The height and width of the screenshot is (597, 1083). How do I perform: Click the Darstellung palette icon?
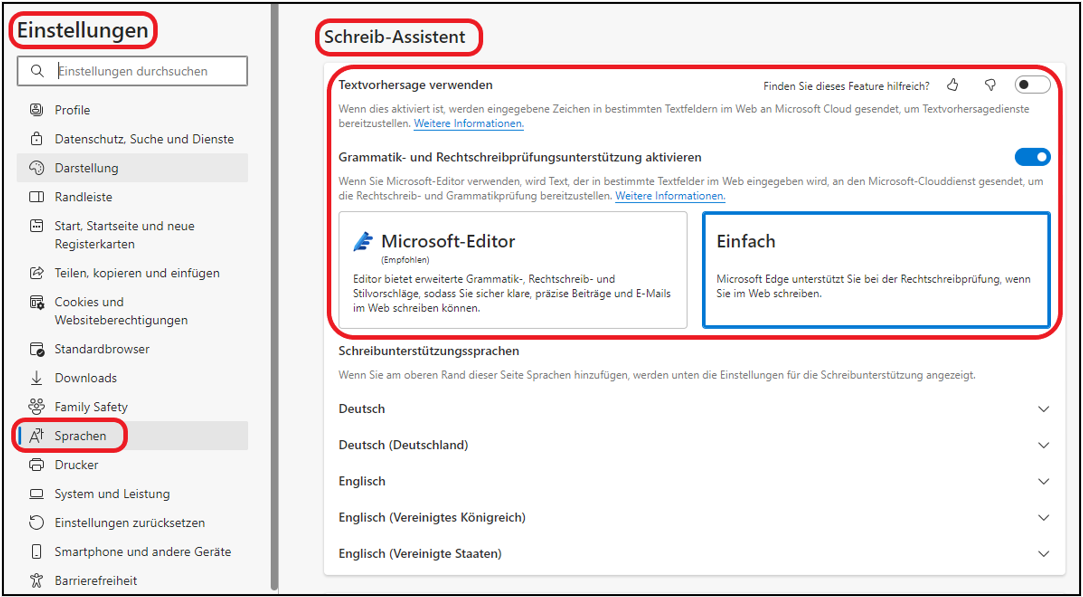point(37,168)
